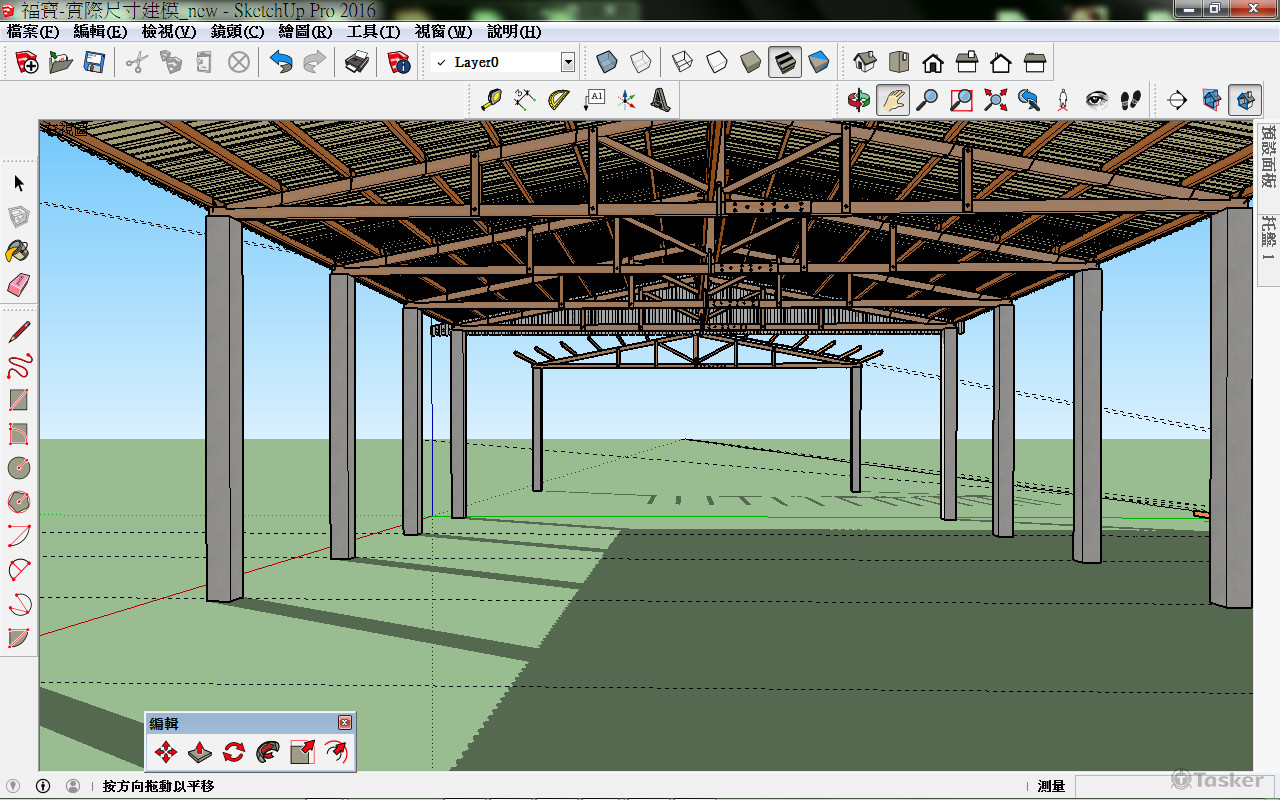Activate the Orbit camera tool

pyautogui.click(x=859, y=99)
